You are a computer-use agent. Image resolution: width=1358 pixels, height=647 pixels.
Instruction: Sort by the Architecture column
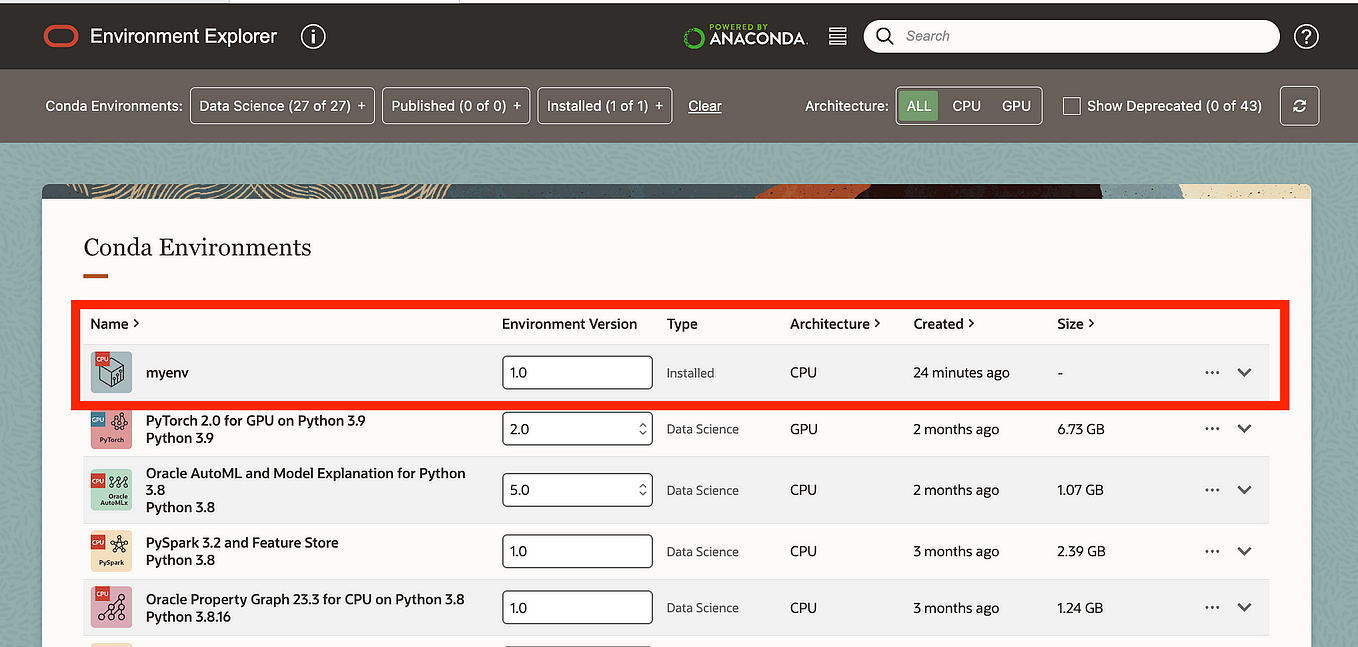pyautogui.click(x=835, y=324)
